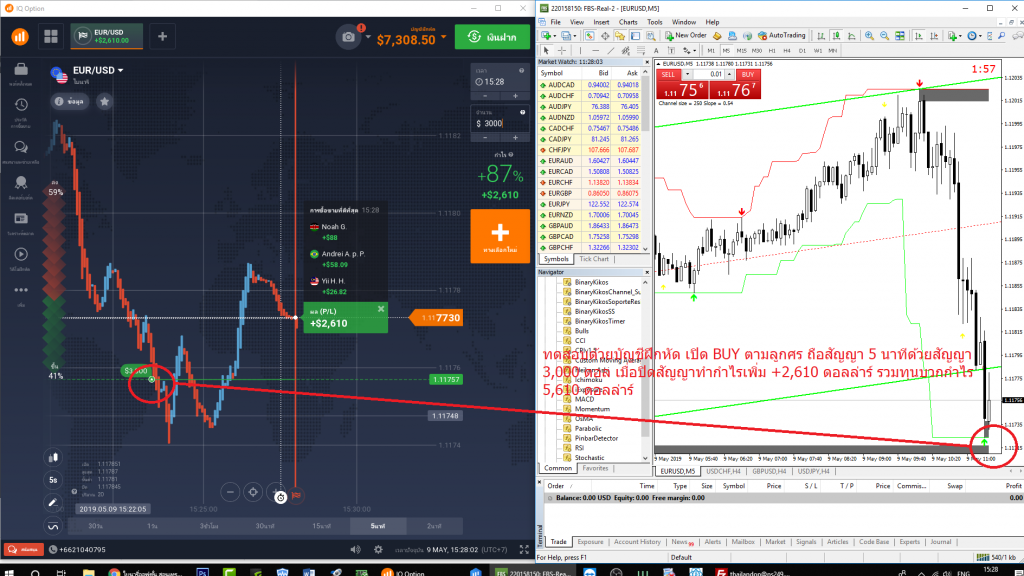
Task: Zoom out the MetaTrader chart
Action: [884, 36]
